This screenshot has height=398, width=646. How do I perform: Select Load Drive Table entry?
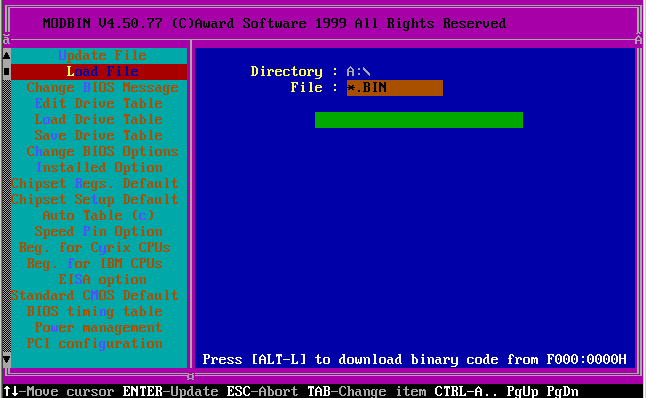98,119
